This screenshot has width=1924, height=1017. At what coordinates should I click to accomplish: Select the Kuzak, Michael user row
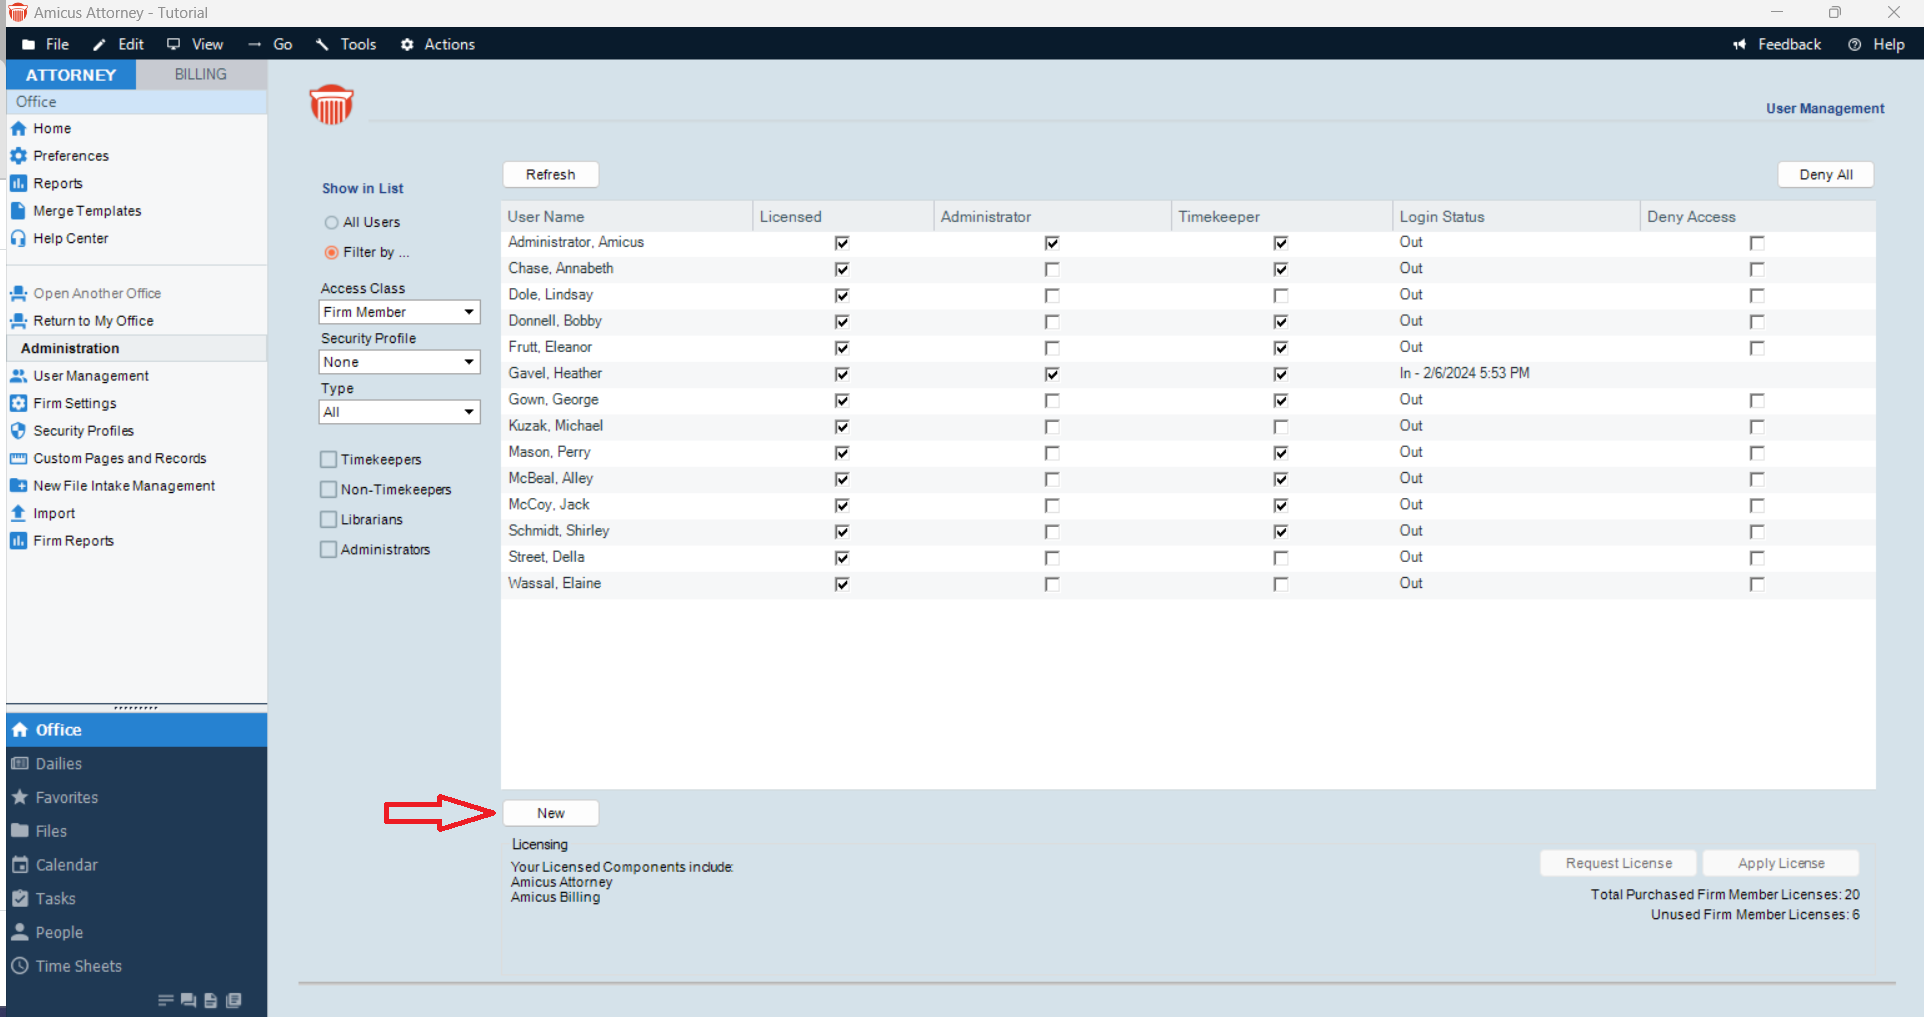[x=1188, y=427]
